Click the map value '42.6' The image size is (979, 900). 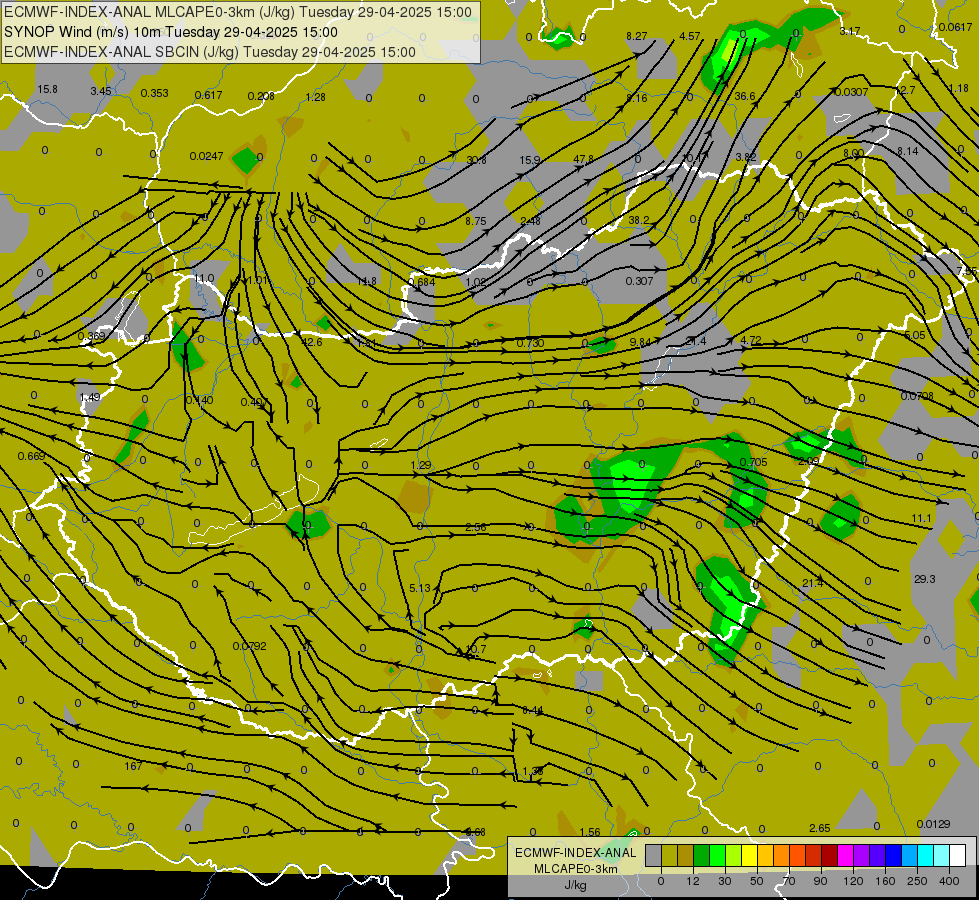312,342
